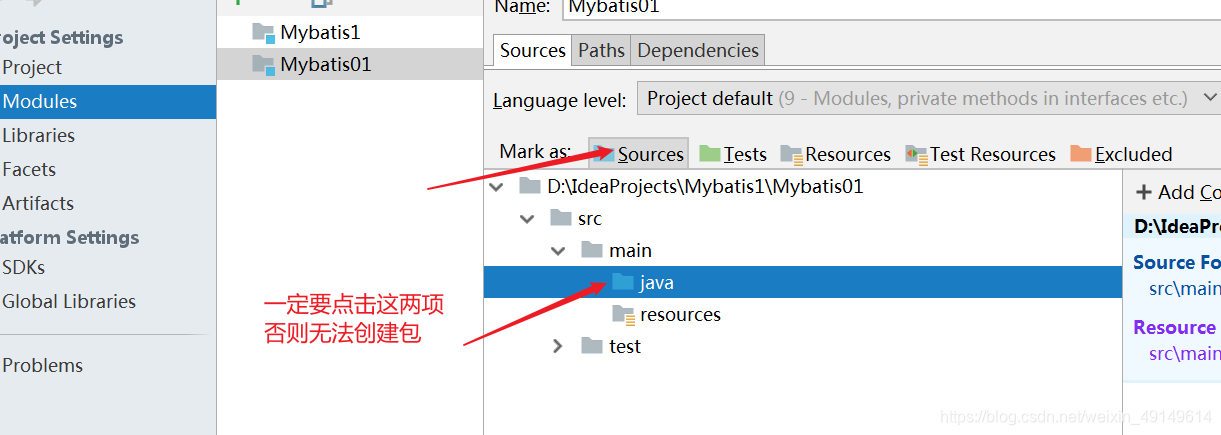This screenshot has height=435, width=1221.
Task: Select Modules in the settings sidebar
Action: pyautogui.click(x=108, y=101)
